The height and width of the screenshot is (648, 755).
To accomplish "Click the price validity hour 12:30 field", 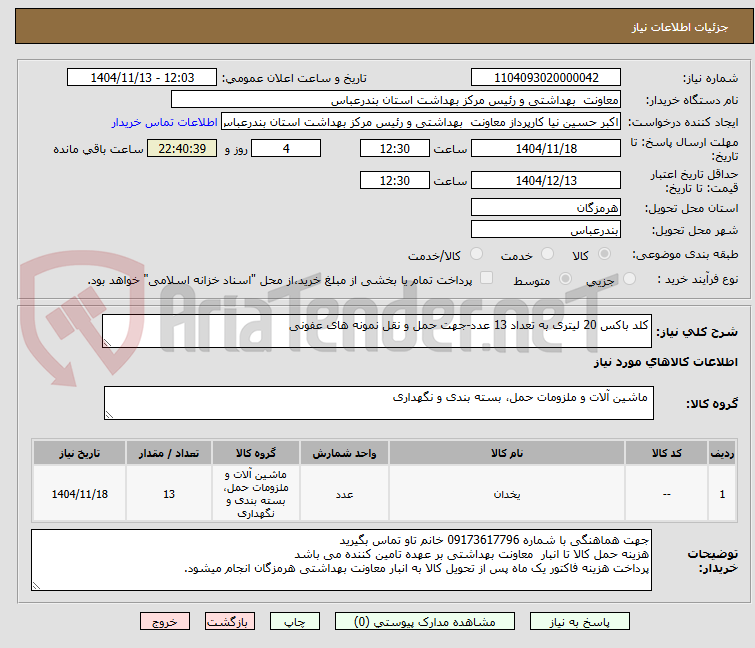I will point(394,181).
